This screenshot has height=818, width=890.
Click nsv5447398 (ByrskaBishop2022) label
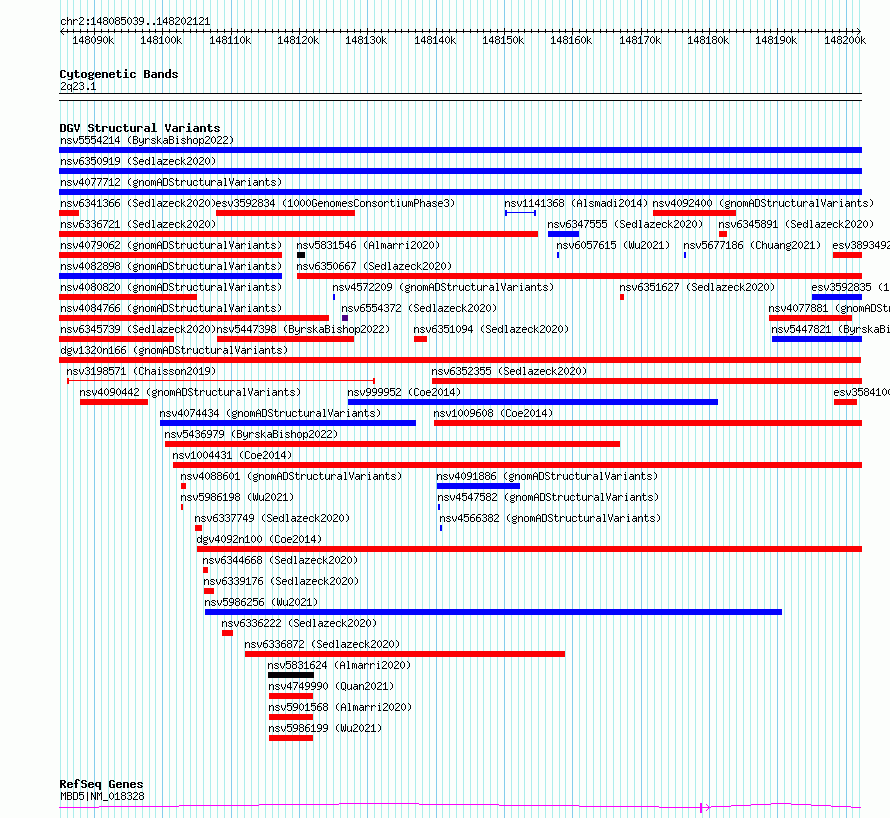pyautogui.click(x=303, y=329)
